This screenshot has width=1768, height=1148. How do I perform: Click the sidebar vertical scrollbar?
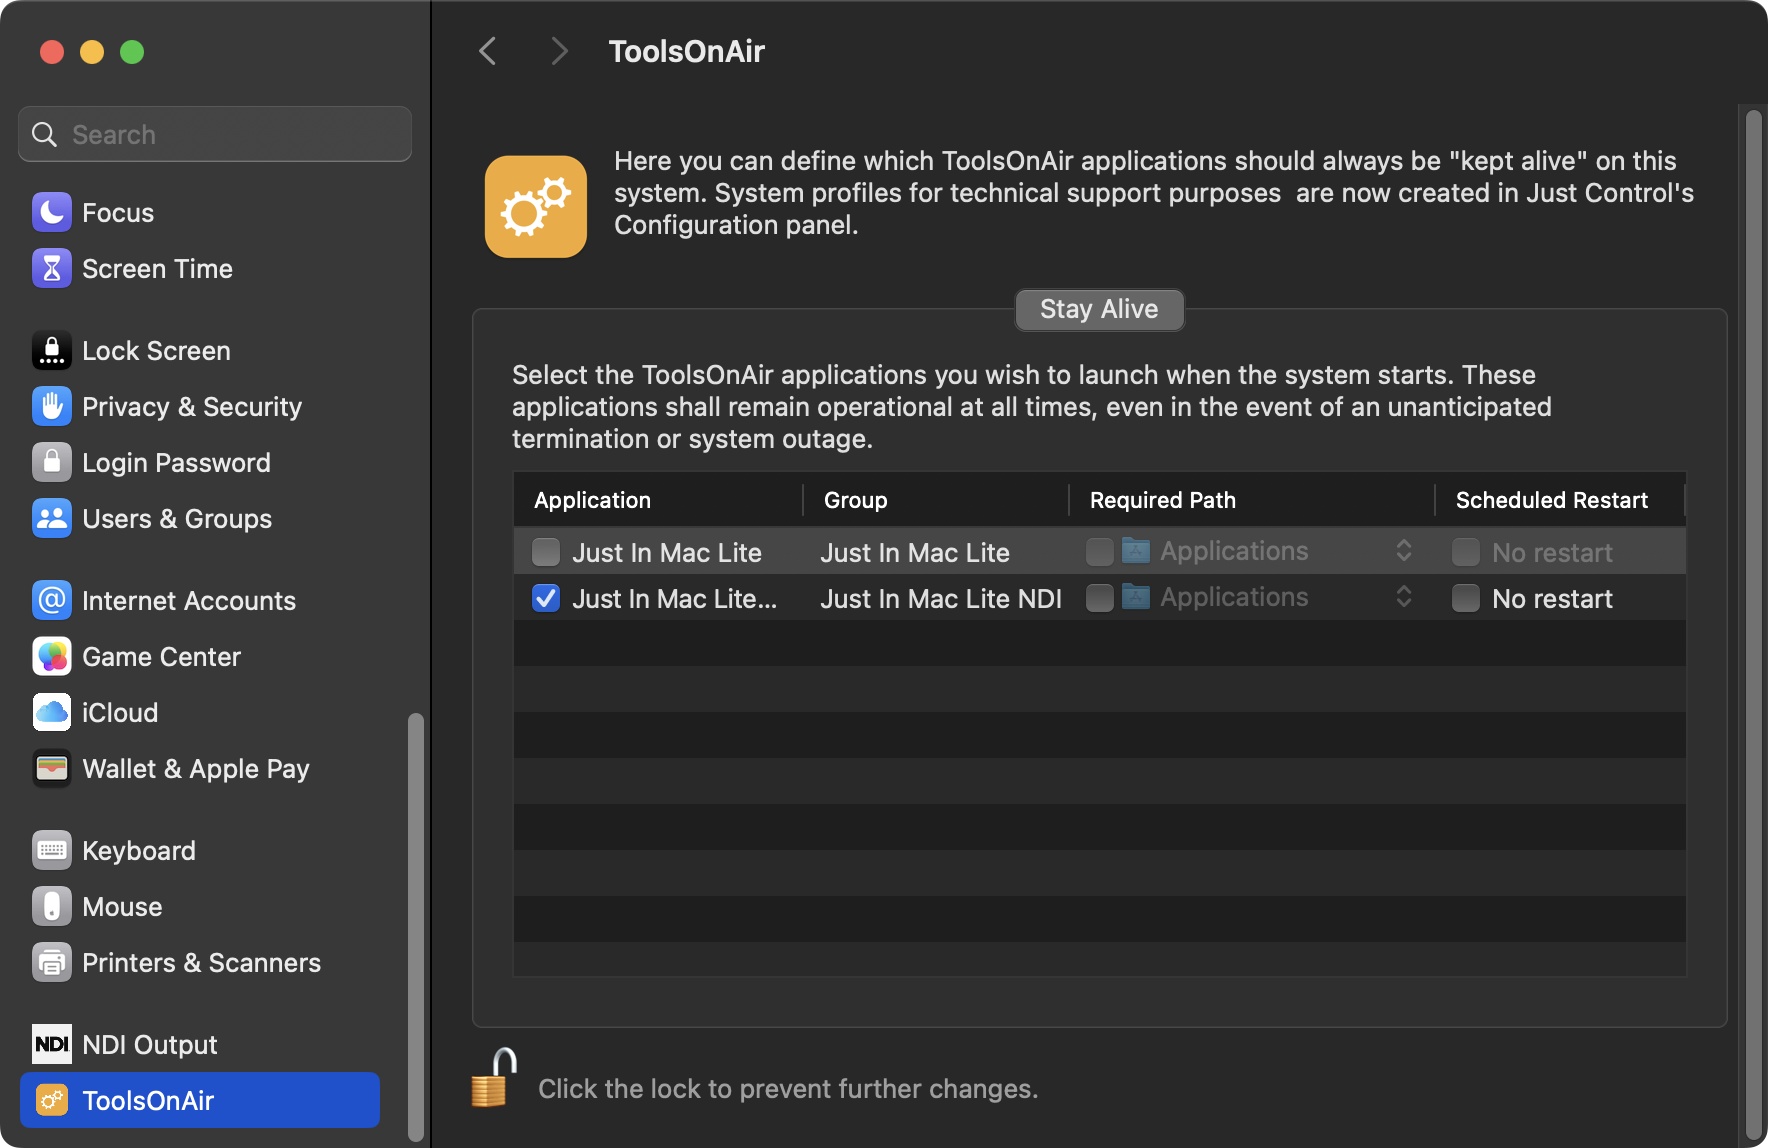coord(416,926)
